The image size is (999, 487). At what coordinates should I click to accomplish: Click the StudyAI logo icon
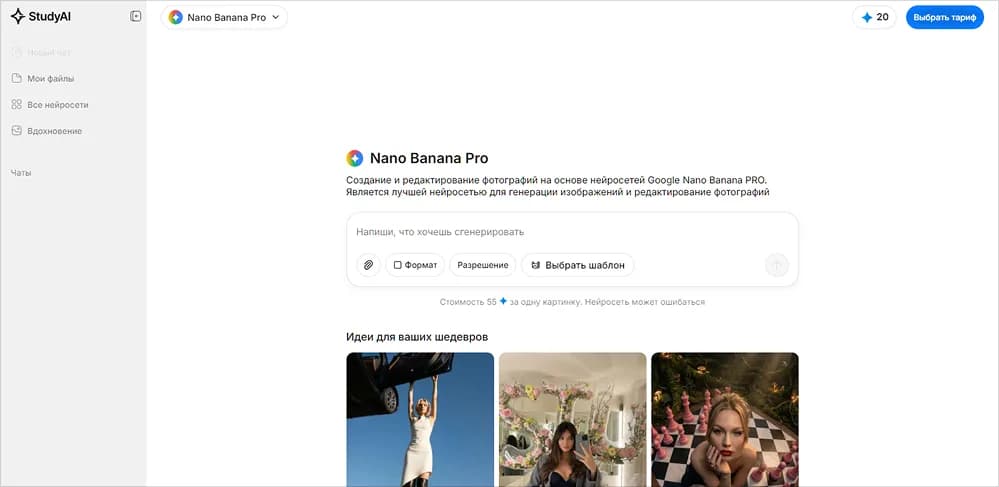click(17, 17)
